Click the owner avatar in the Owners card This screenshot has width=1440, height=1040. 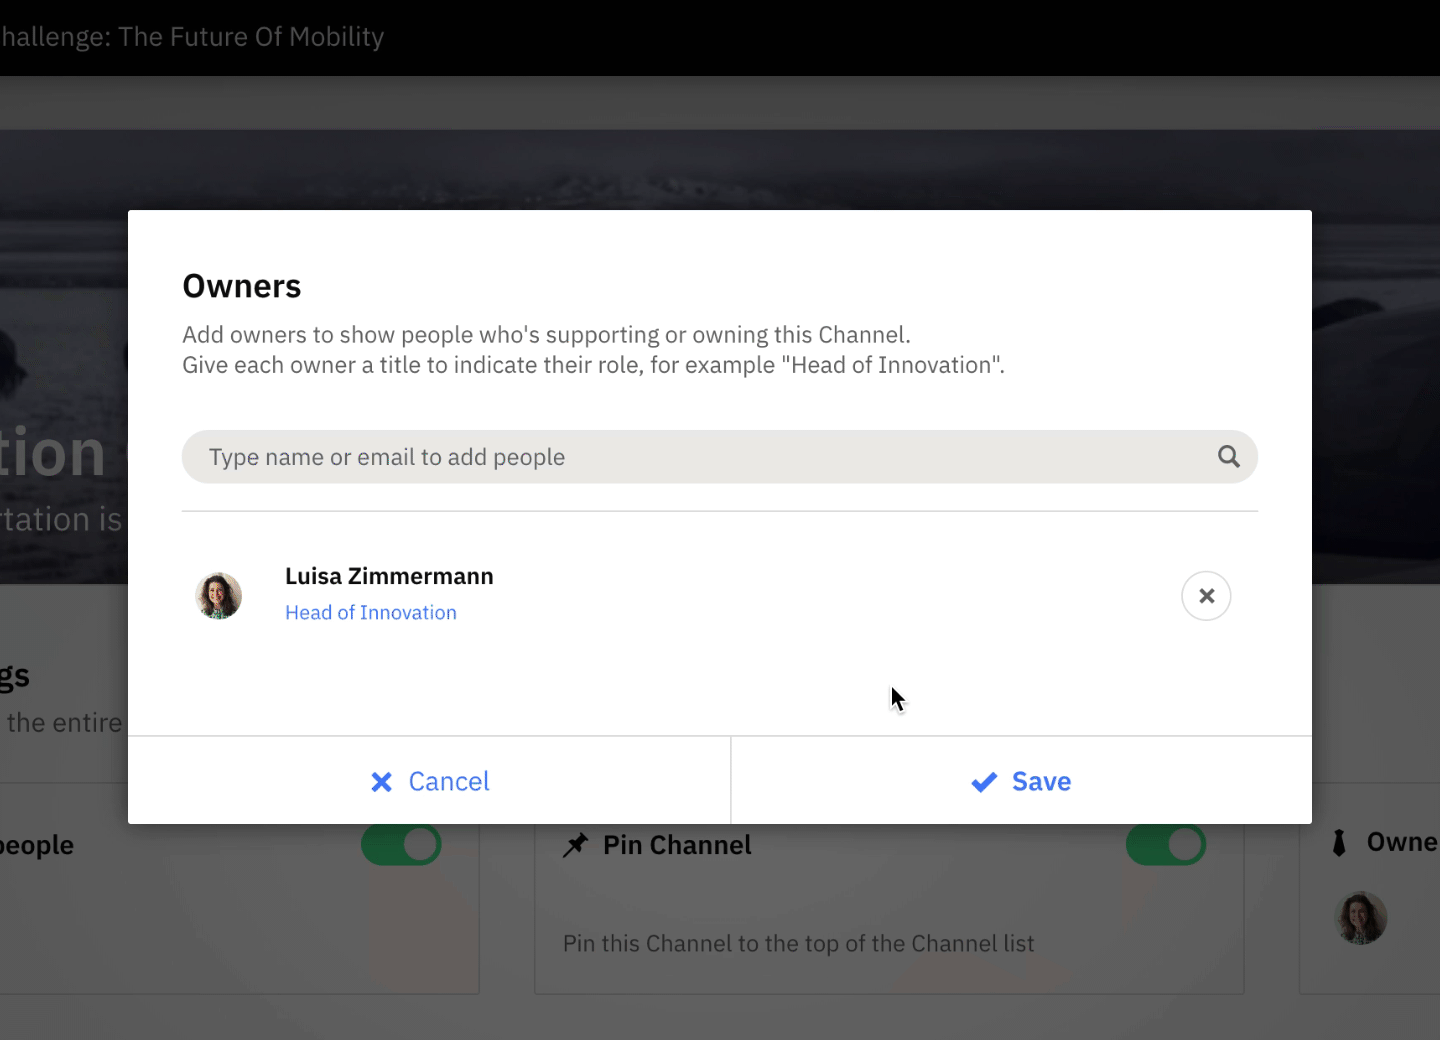pos(1361,918)
